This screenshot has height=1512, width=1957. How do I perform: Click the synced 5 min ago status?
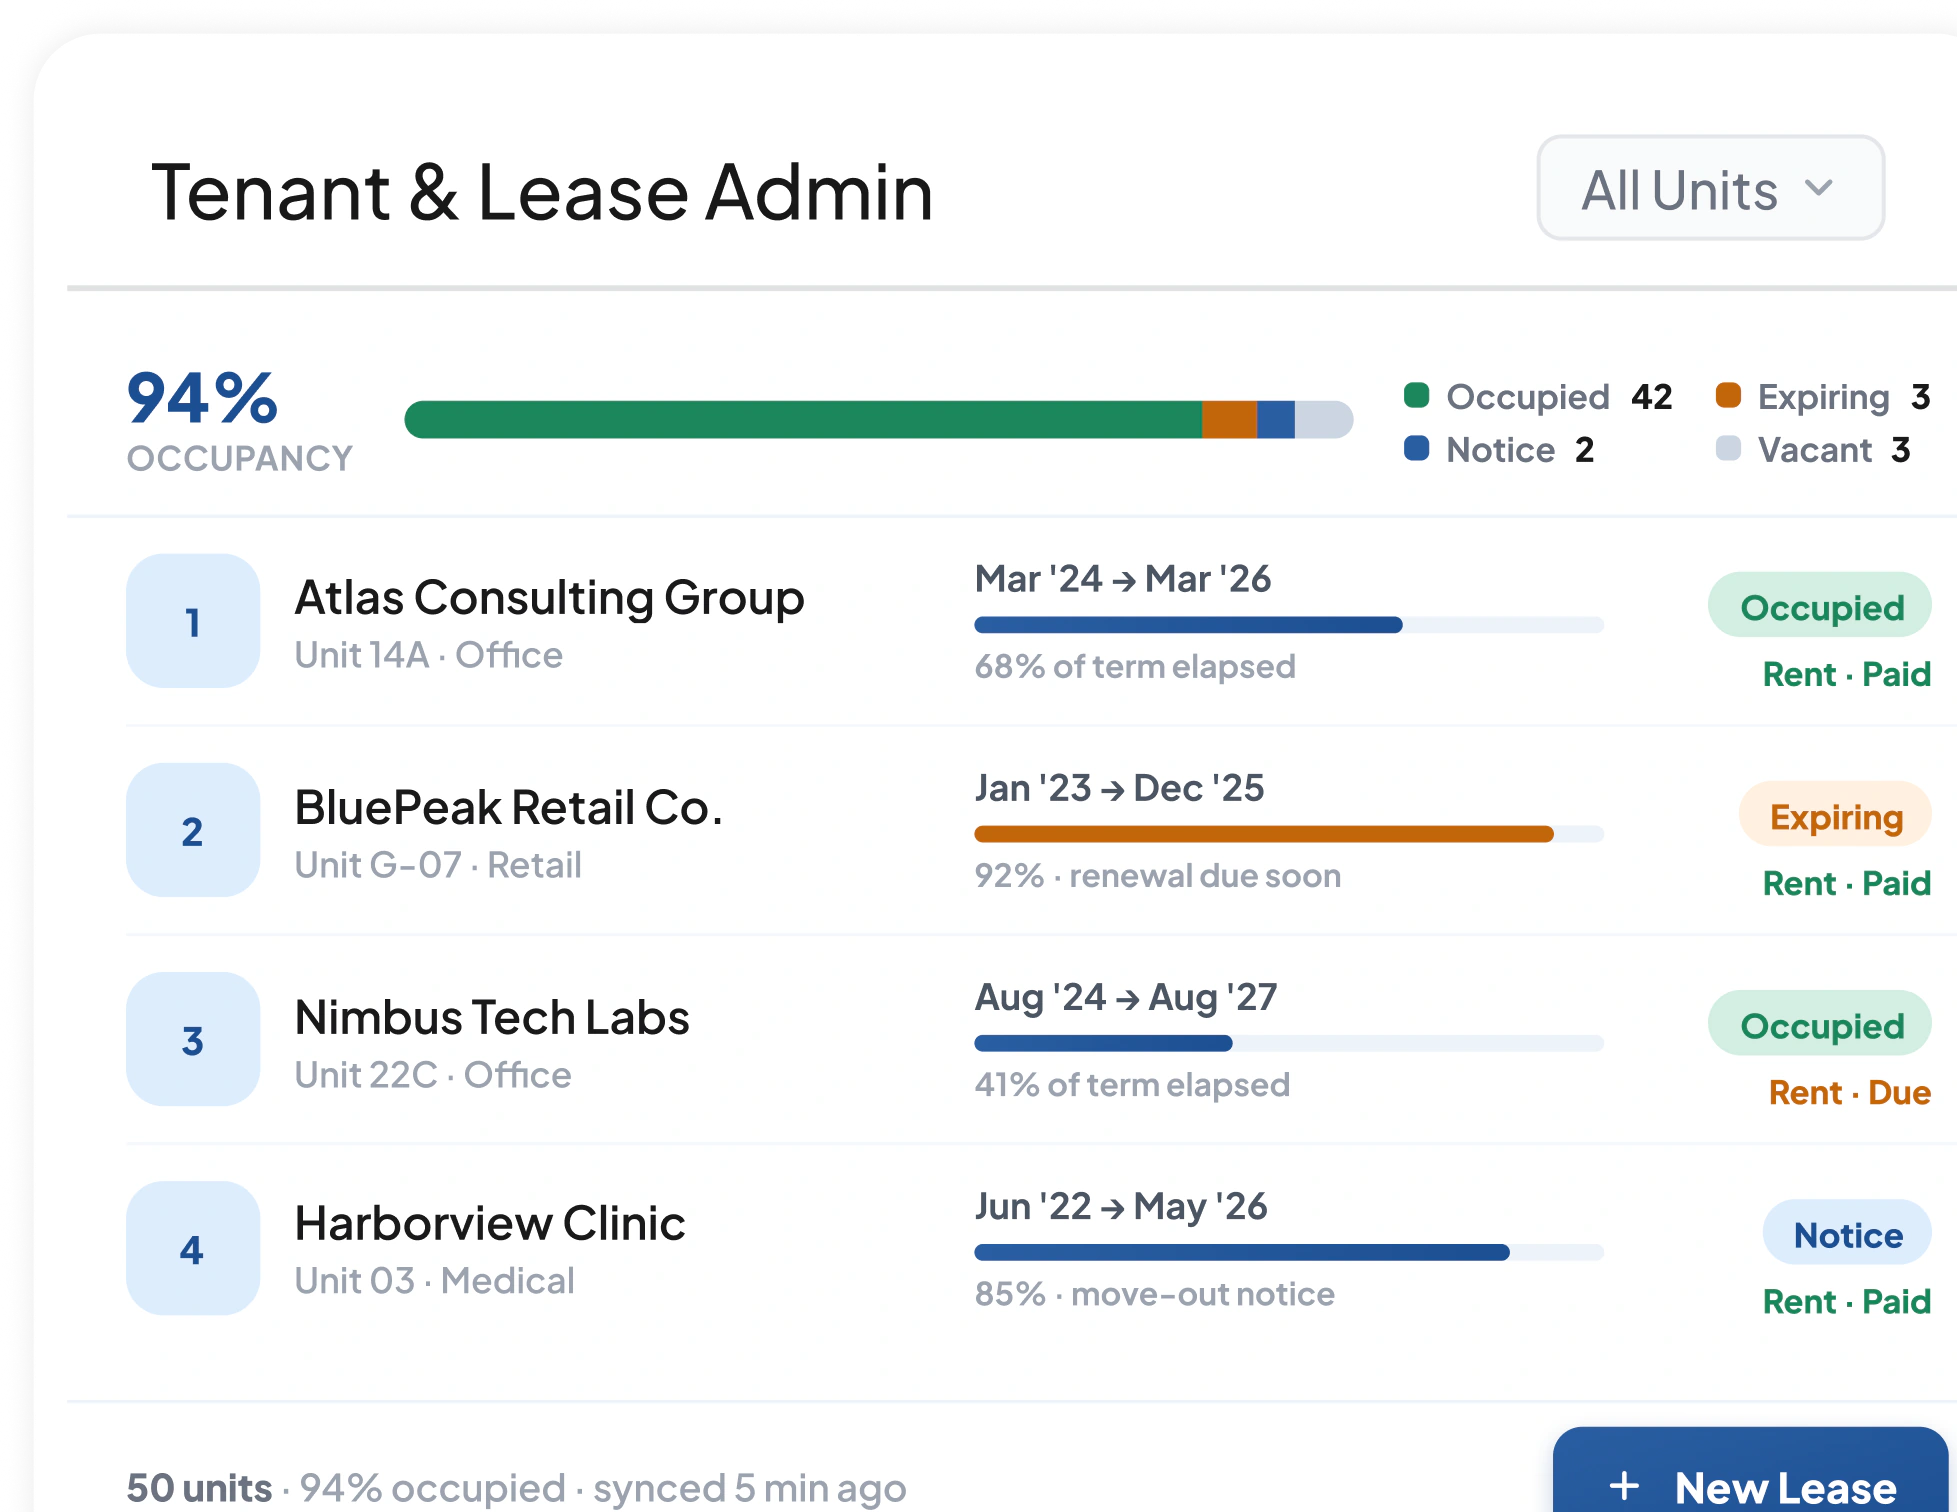[x=749, y=1487]
